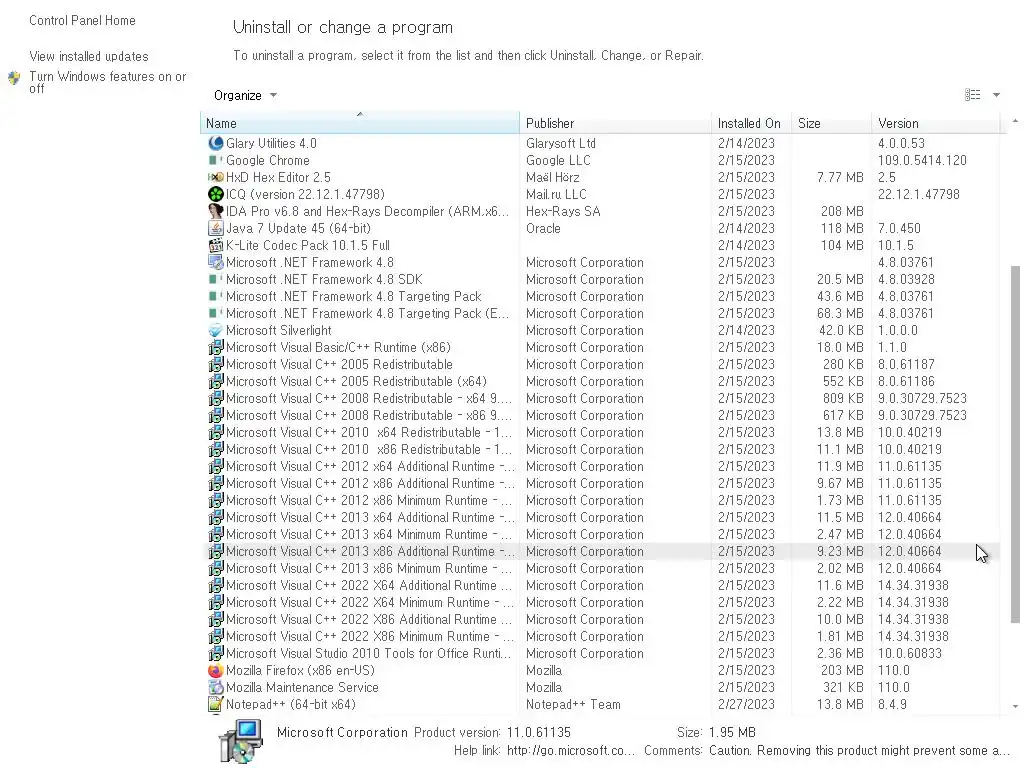Click the Google Chrome program icon
The image size is (1024, 768).
click(216, 160)
